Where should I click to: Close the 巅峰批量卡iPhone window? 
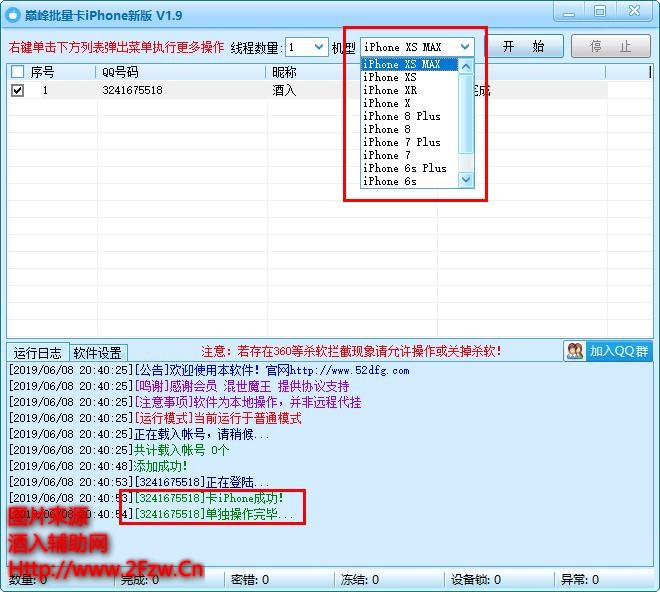[x=634, y=11]
